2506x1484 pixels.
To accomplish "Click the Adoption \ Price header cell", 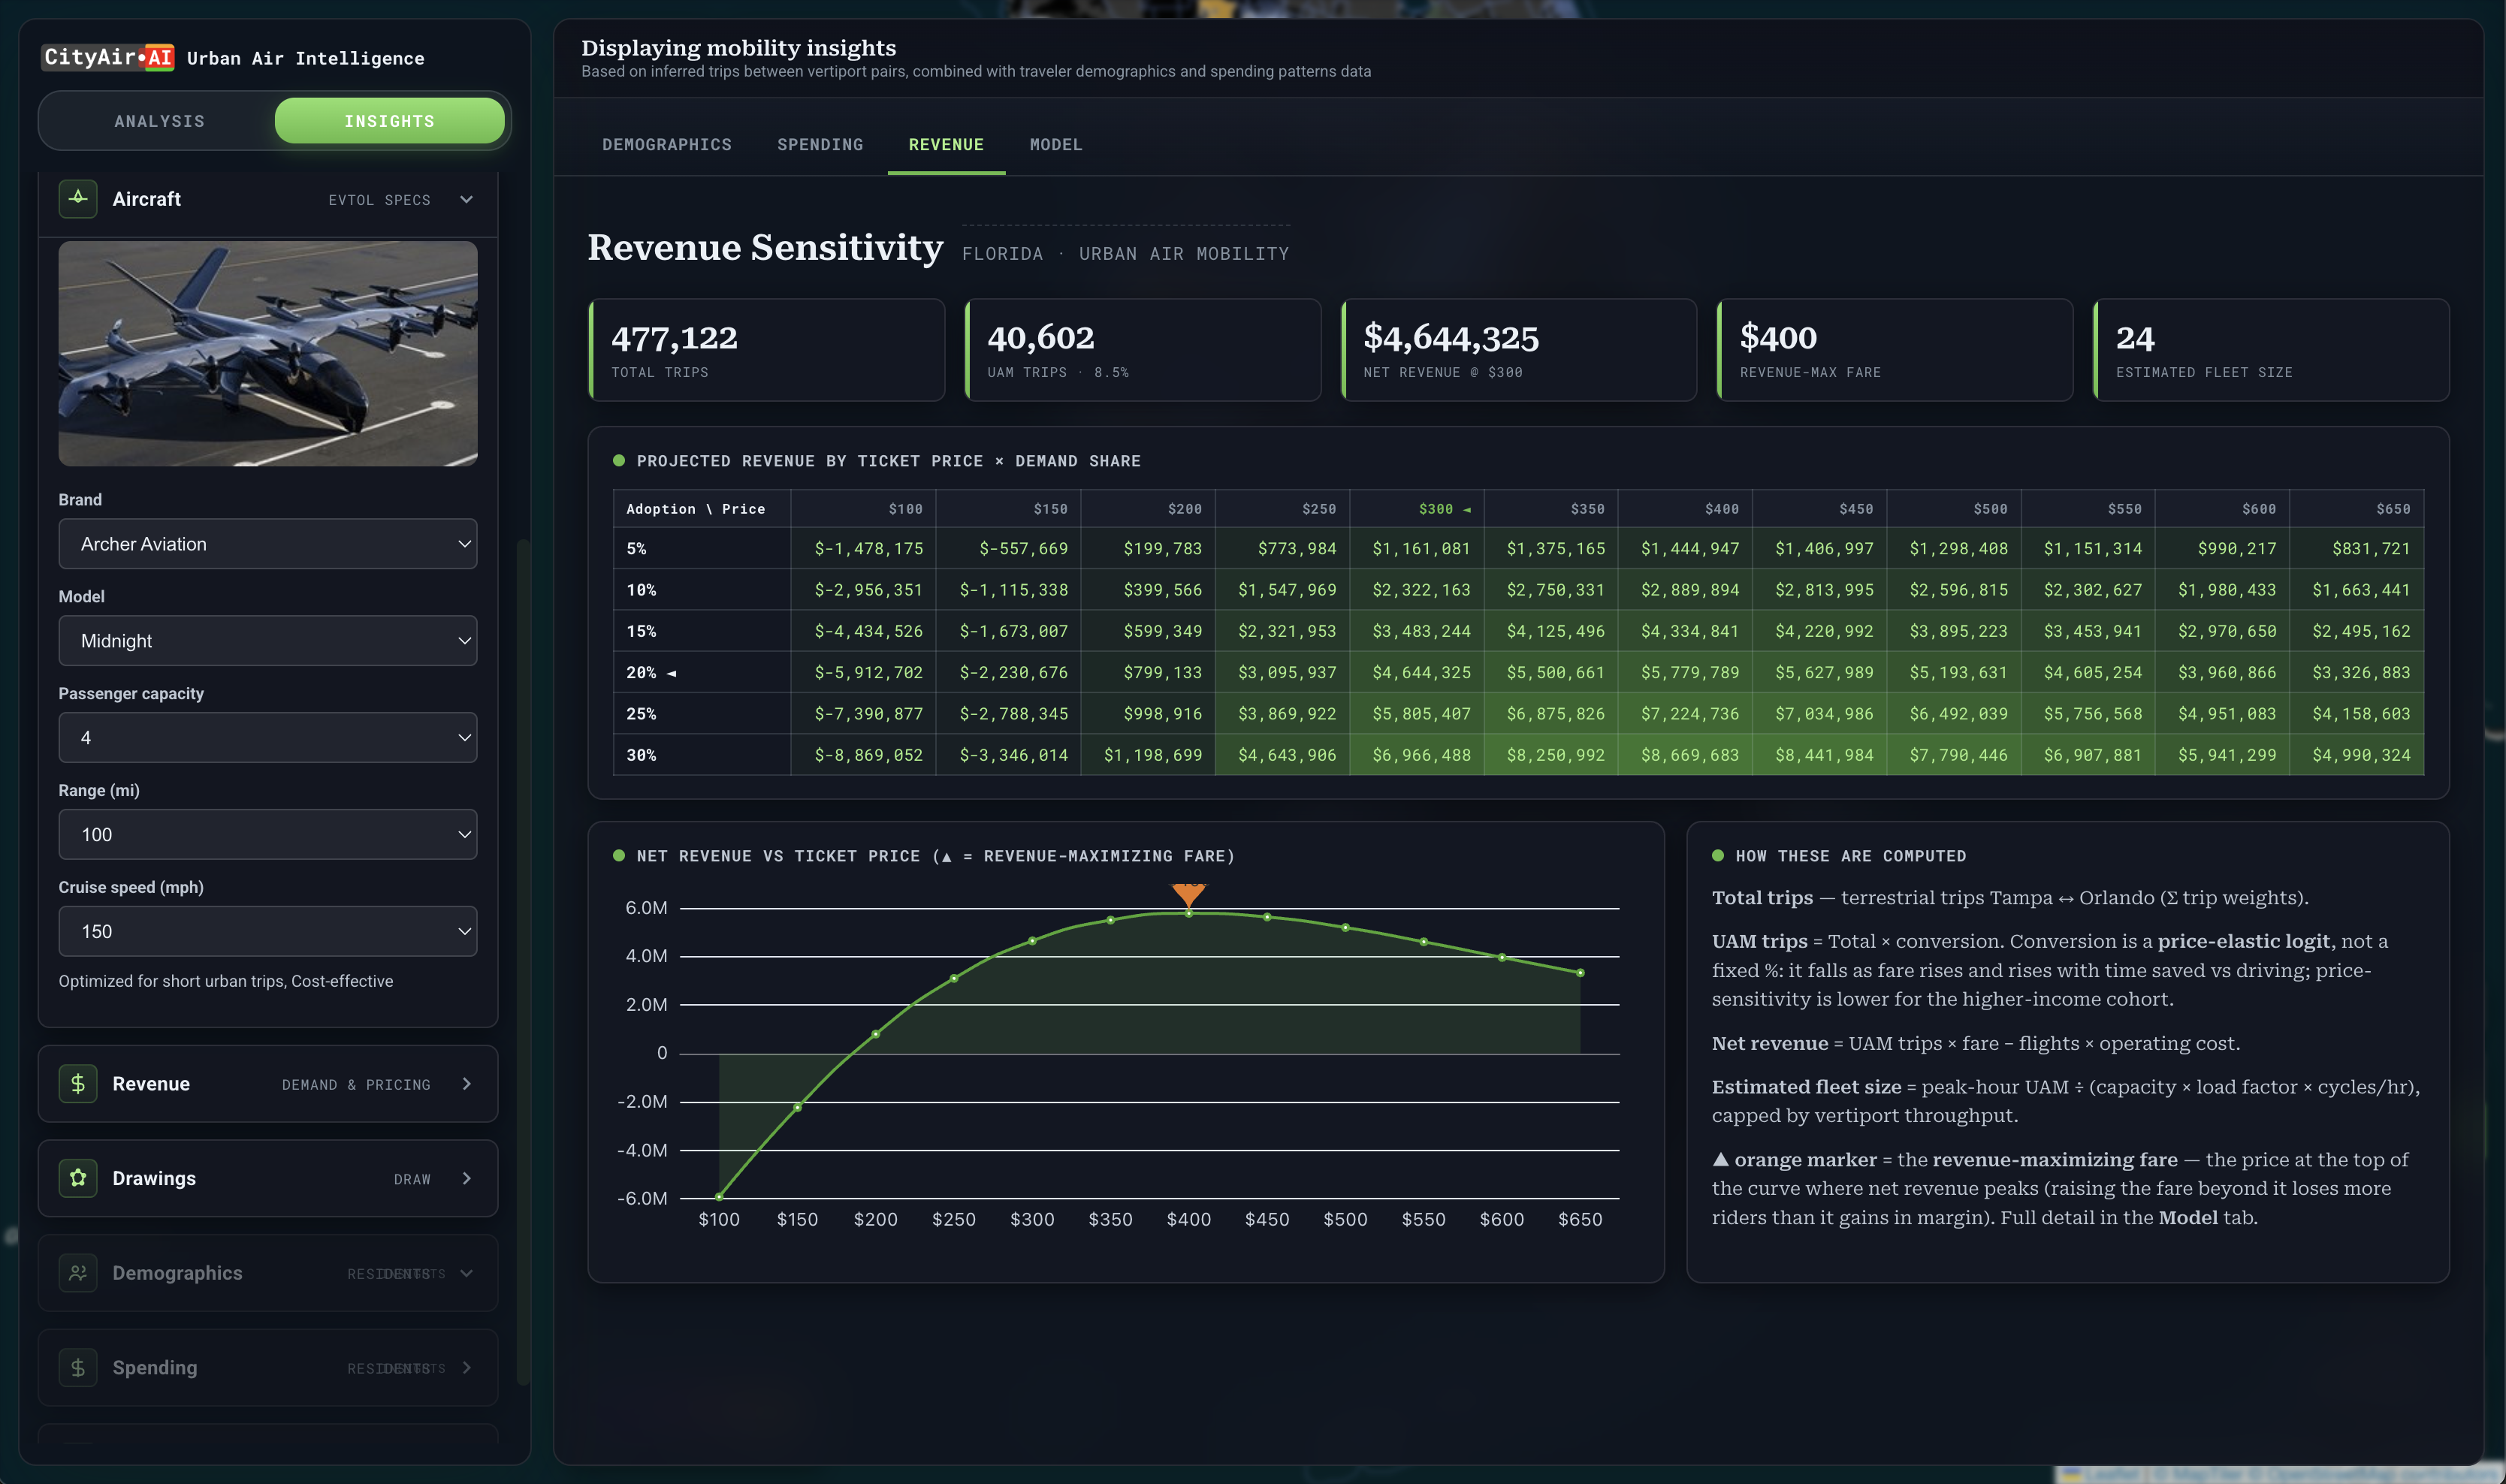I will (702, 509).
